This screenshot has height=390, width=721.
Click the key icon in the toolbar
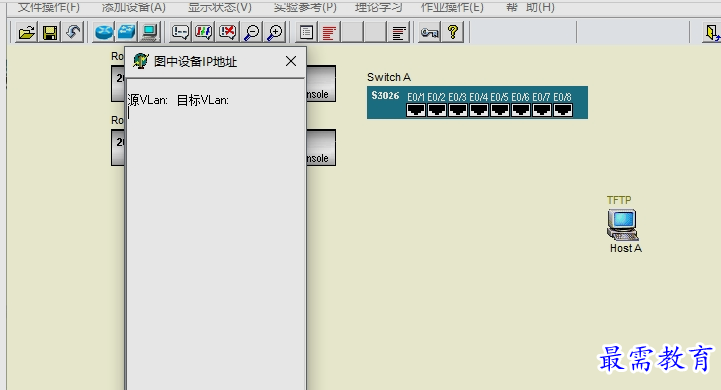pyautogui.click(x=429, y=33)
